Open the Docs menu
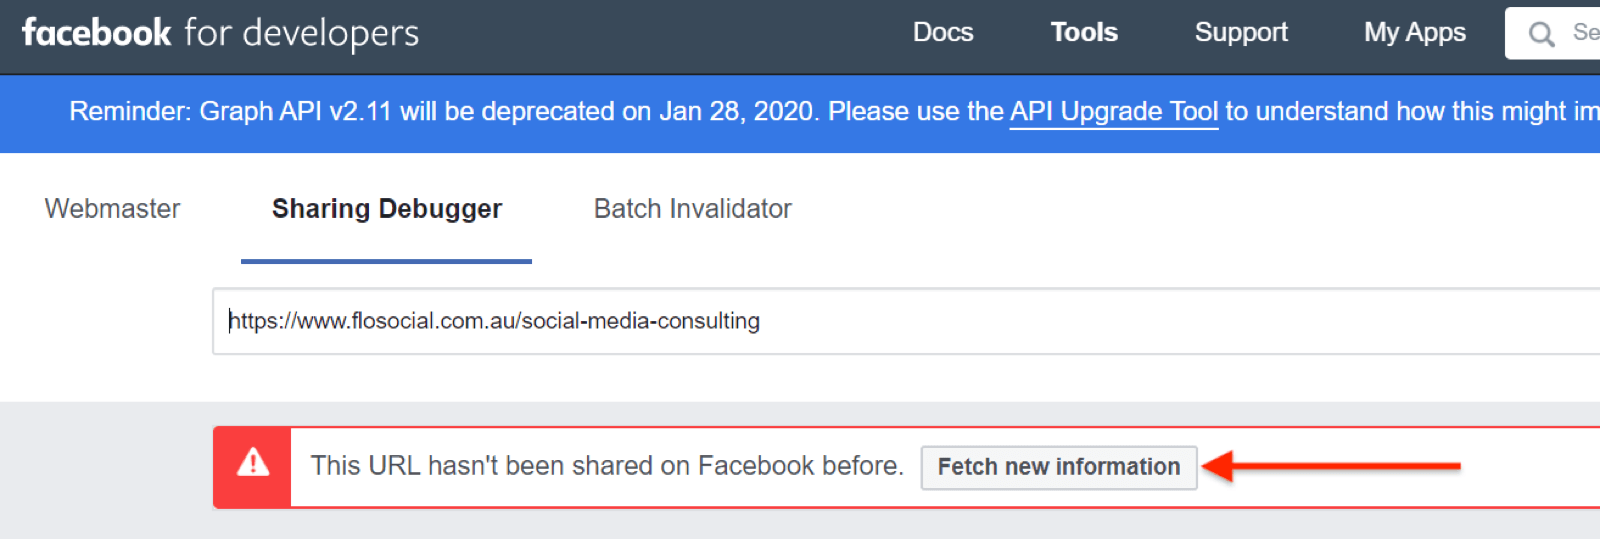This screenshot has height=539, width=1600. tap(942, 33)
